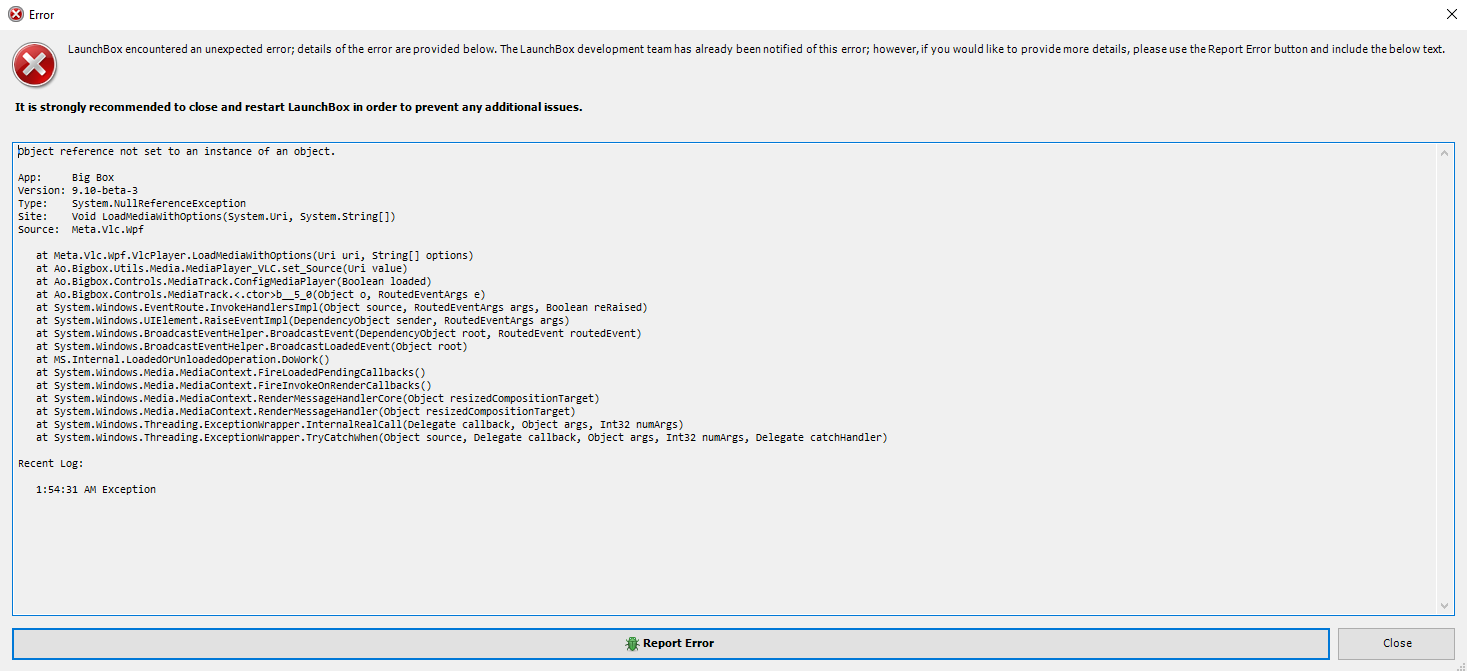Click the FireLoadedPendingCallbacks stack line

[231, 372]
